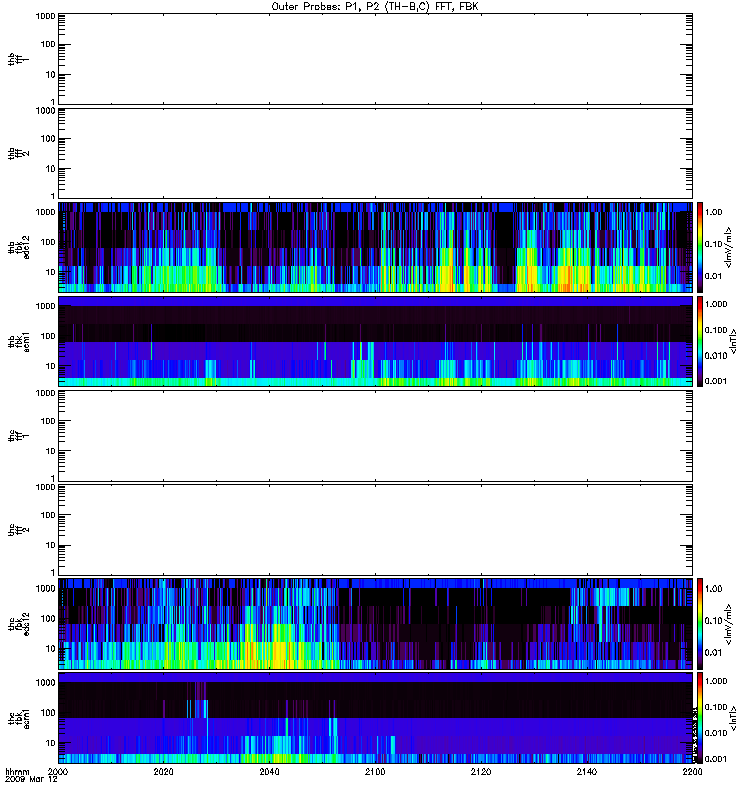Click the '0.001' label on thb scm1 color bar

coord(716,381)
